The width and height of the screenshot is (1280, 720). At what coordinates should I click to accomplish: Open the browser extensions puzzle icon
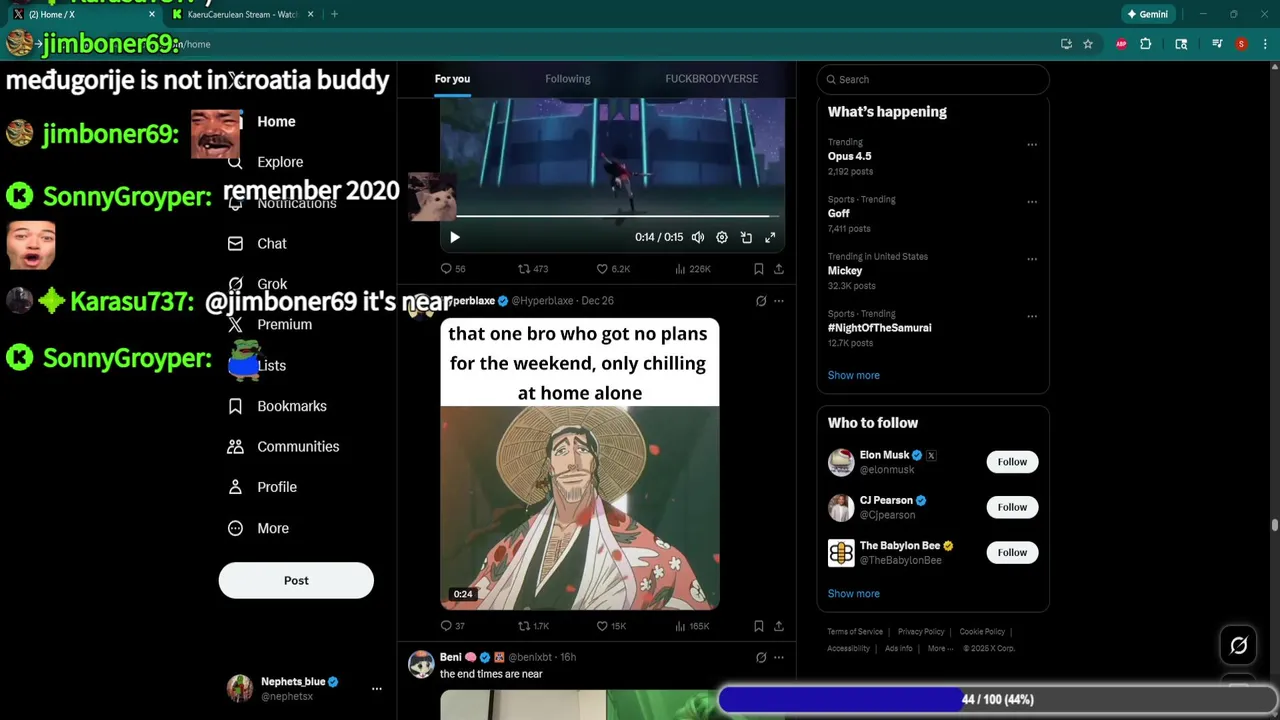(1146, 44)
